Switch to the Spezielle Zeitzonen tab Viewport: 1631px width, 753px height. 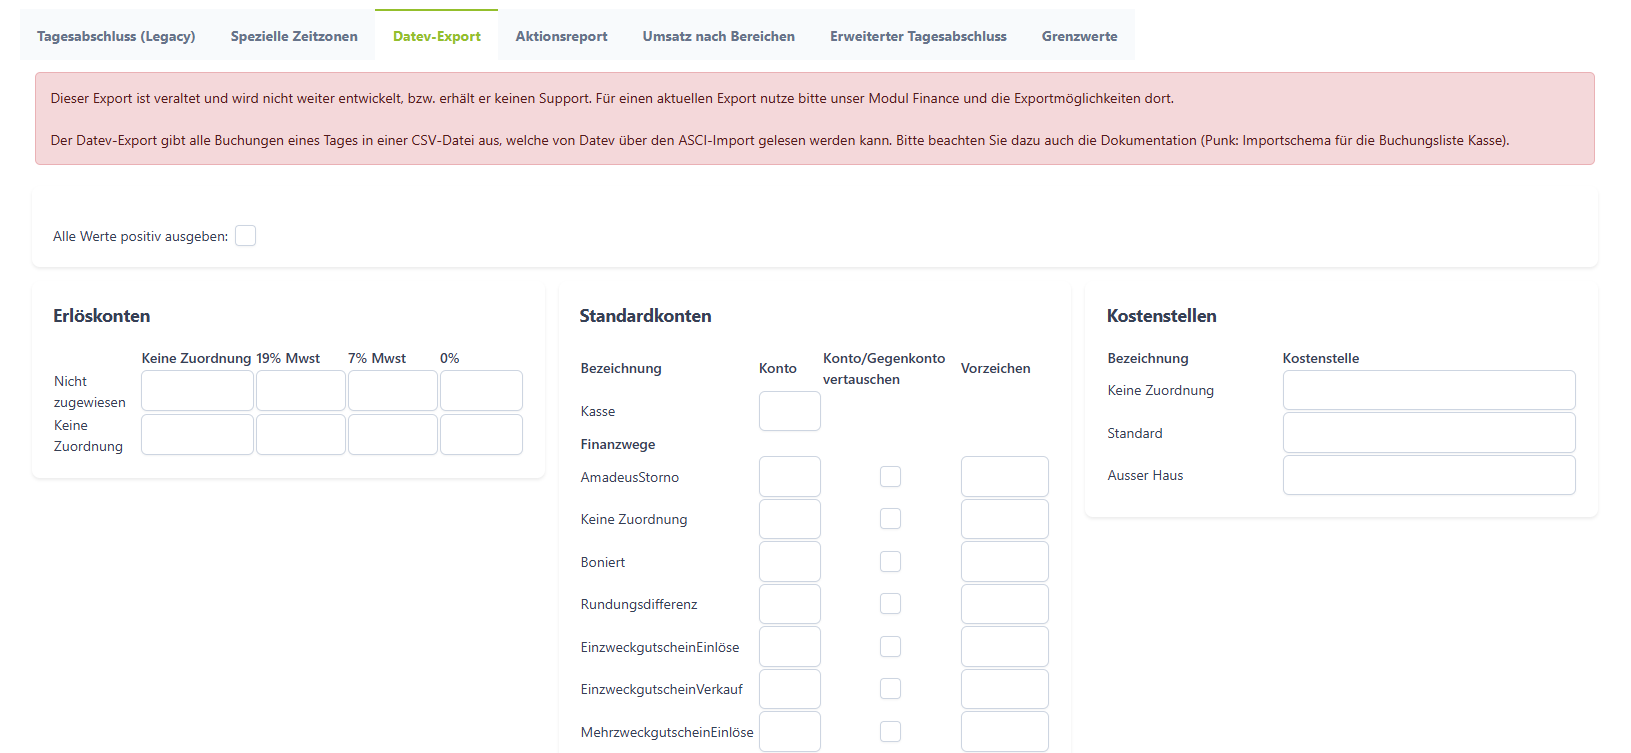pyautogui.click(x=294, y=36)
